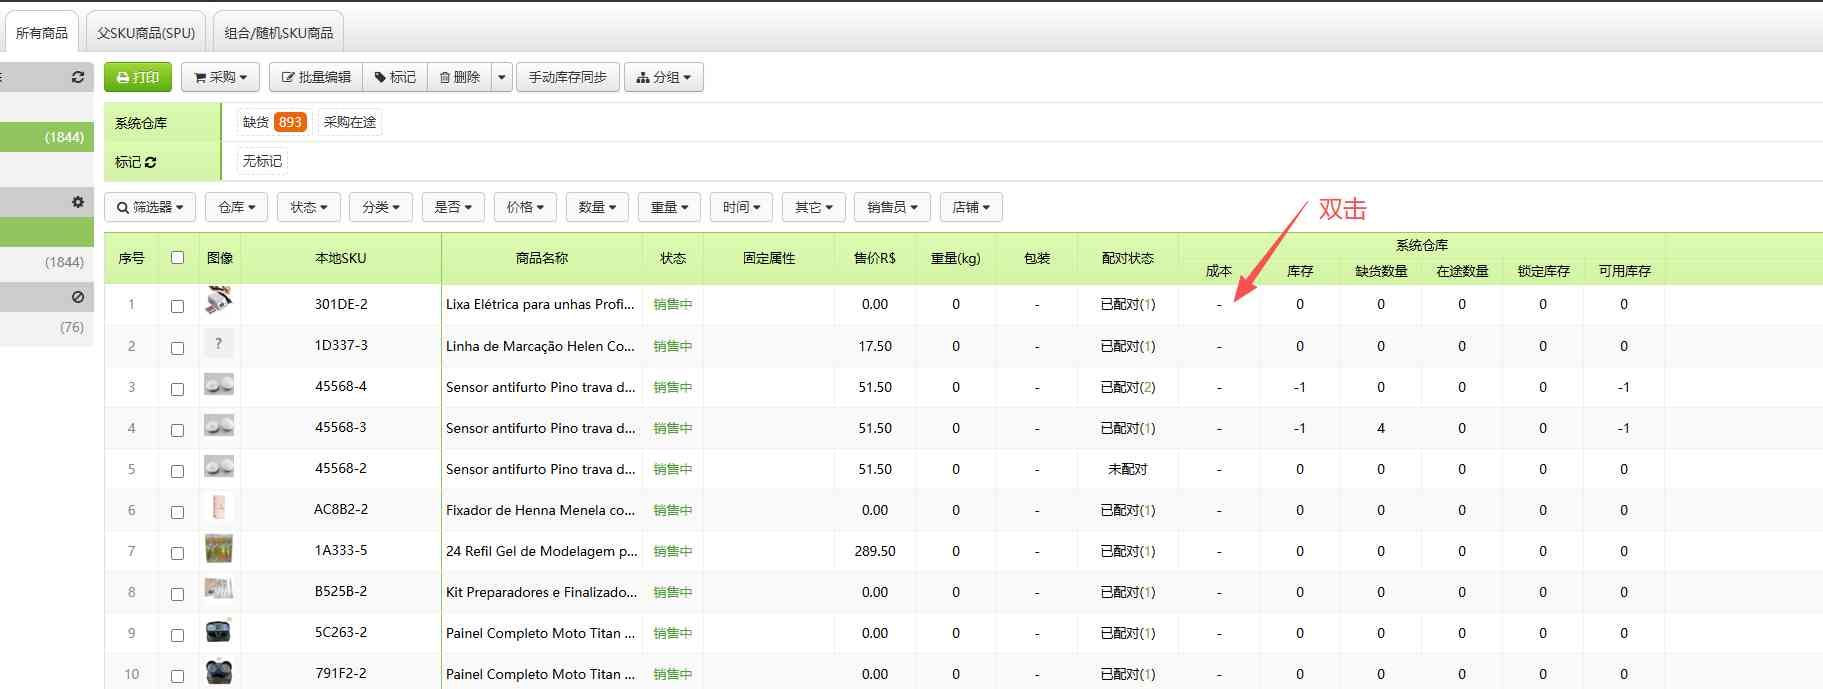Click the 批量编辑 button
1823x689 pixels.
coord(316,77)
